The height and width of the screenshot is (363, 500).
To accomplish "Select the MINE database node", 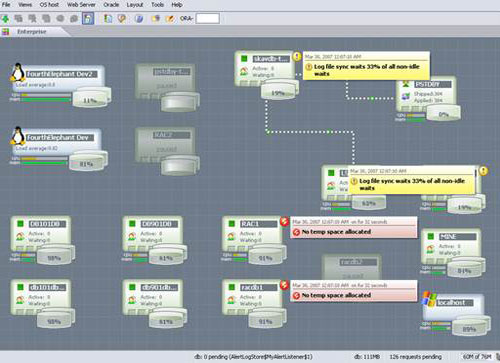I will (x=451, y=247).
